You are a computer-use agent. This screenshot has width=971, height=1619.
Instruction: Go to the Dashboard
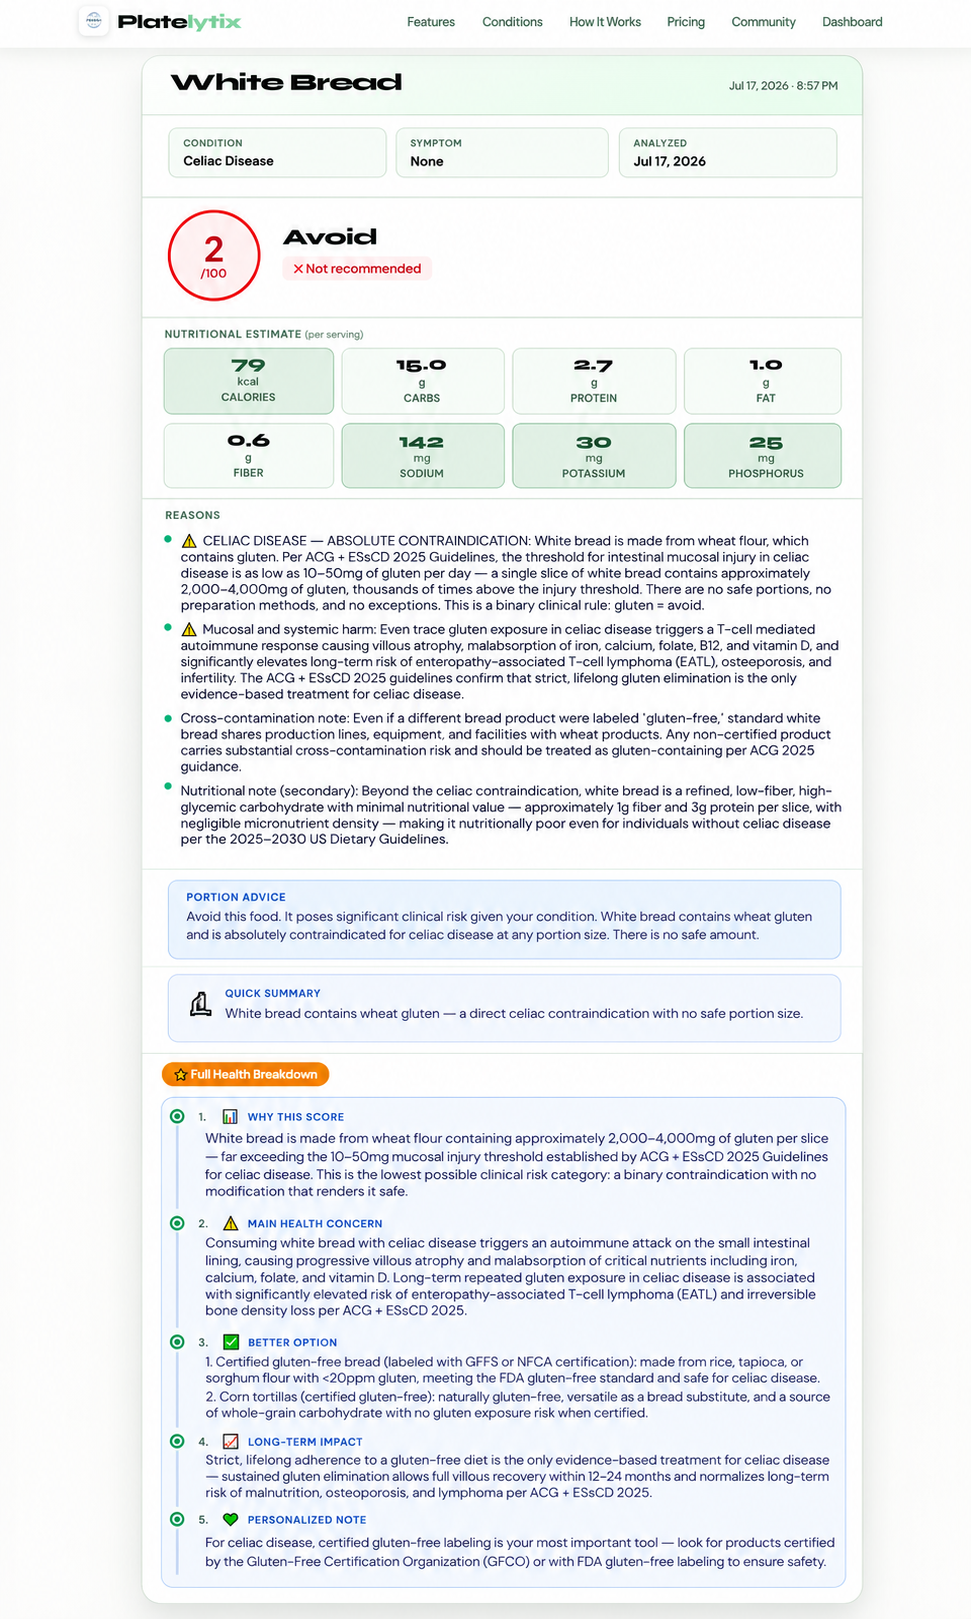pyautogui.click(x=852, y=22)
